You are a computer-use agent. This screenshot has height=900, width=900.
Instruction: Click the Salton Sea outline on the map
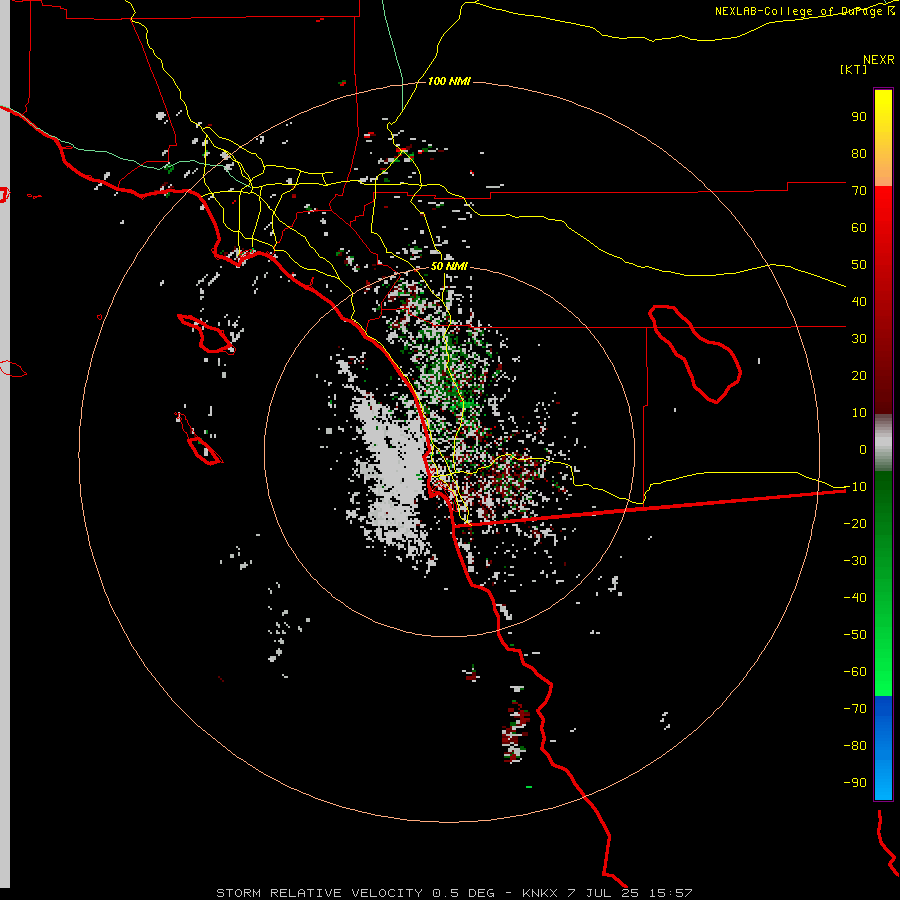(695, 354)
